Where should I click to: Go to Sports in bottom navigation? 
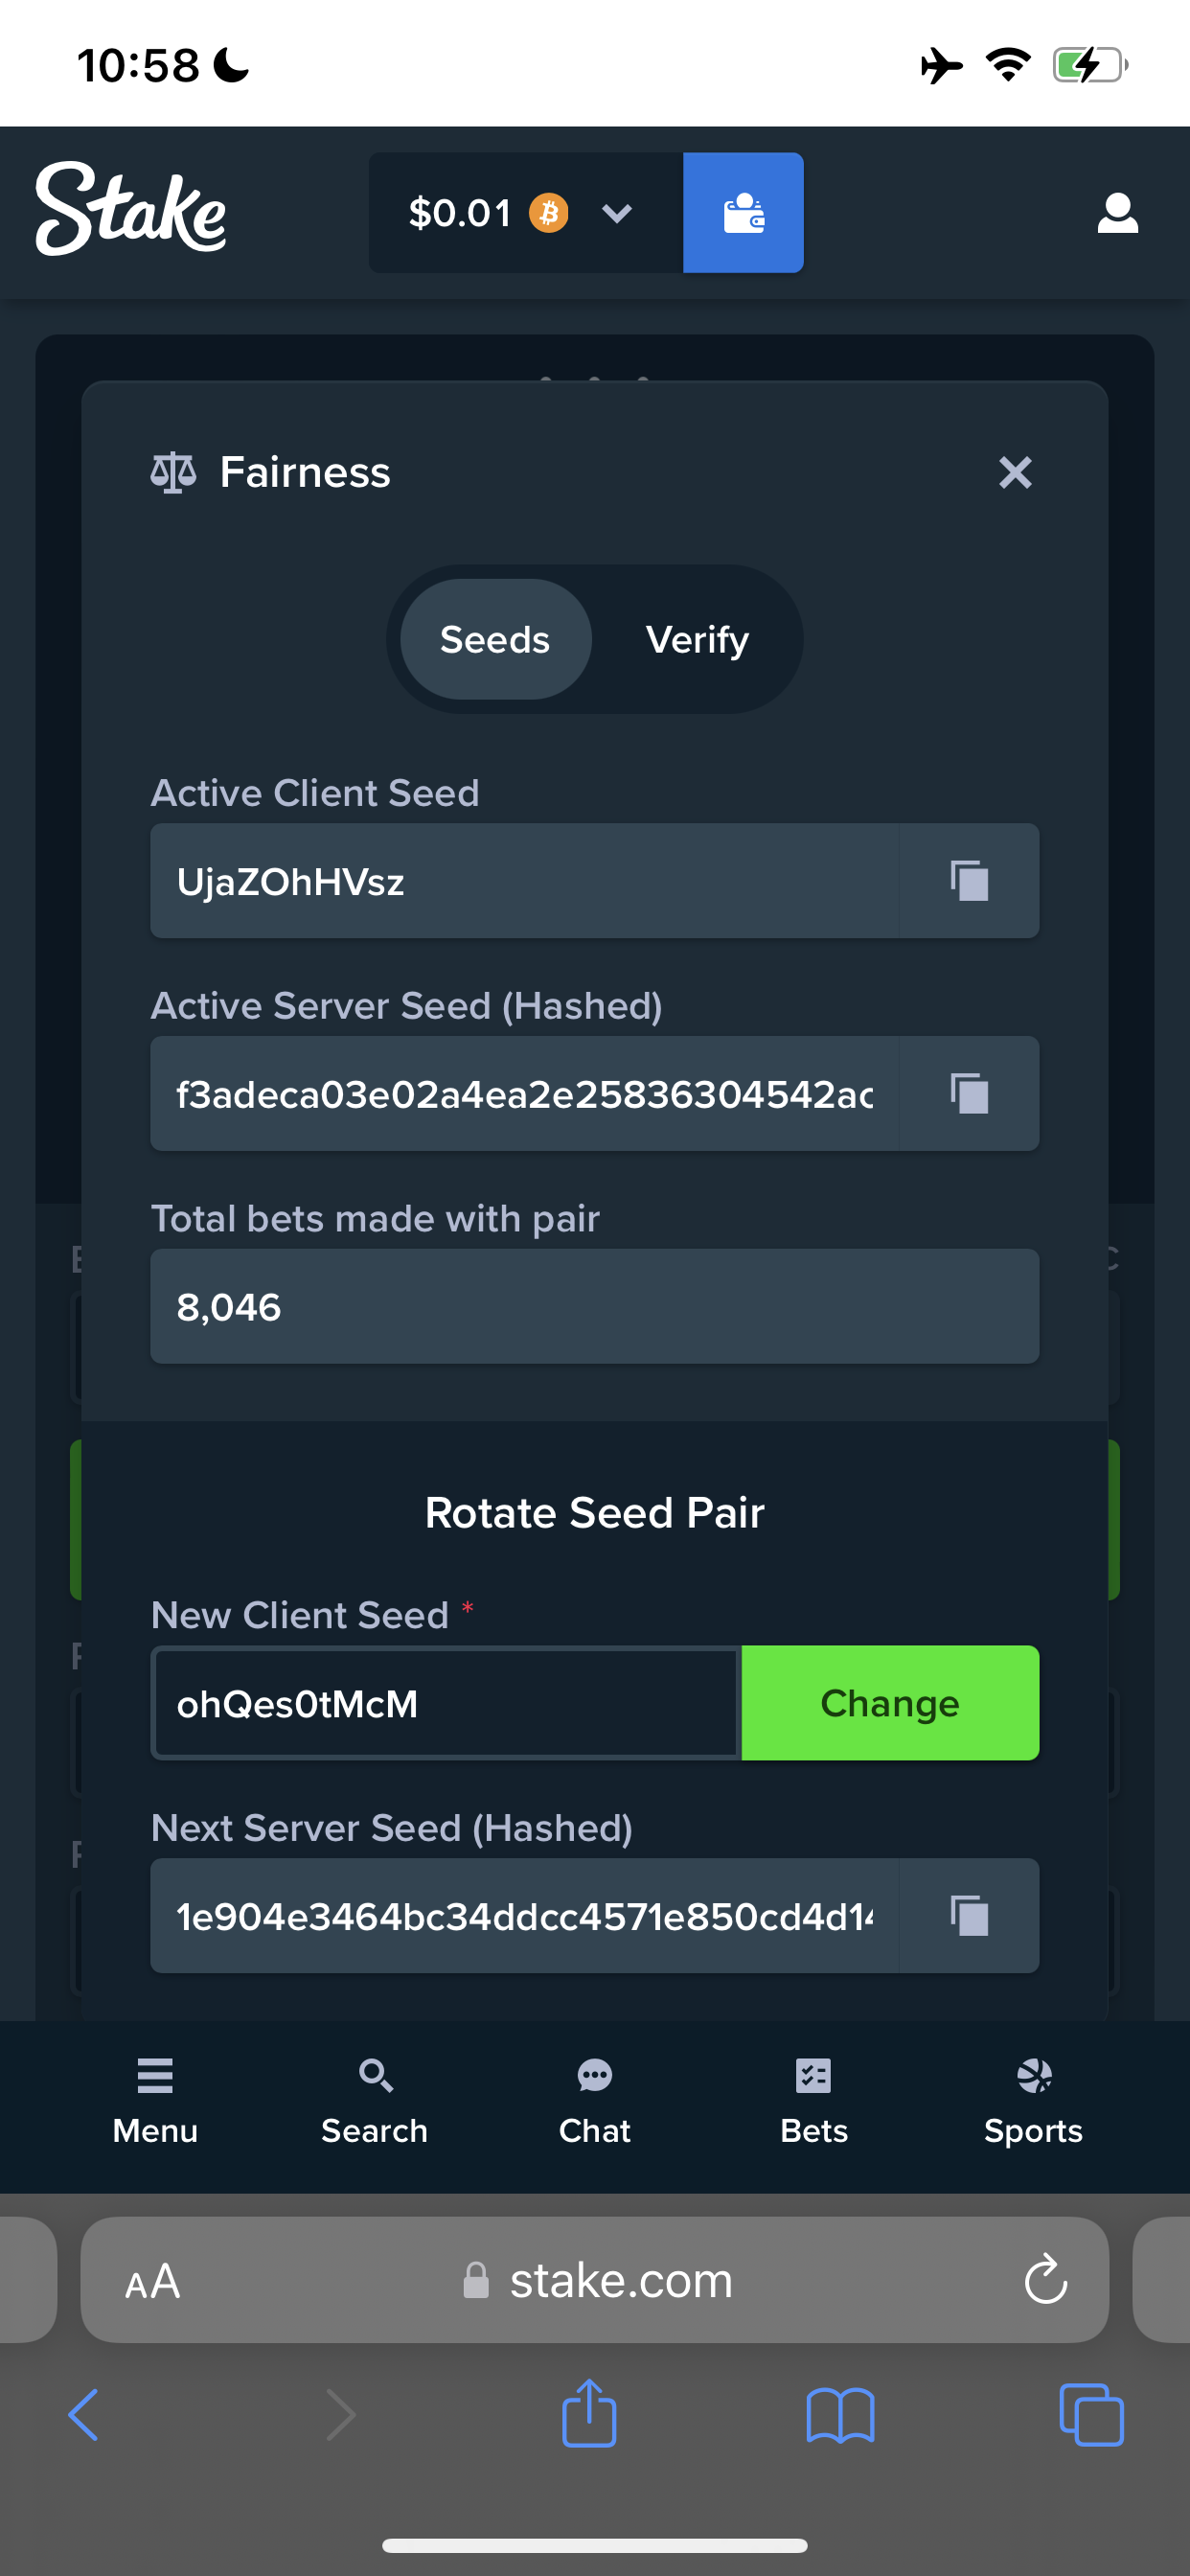1034,2101
